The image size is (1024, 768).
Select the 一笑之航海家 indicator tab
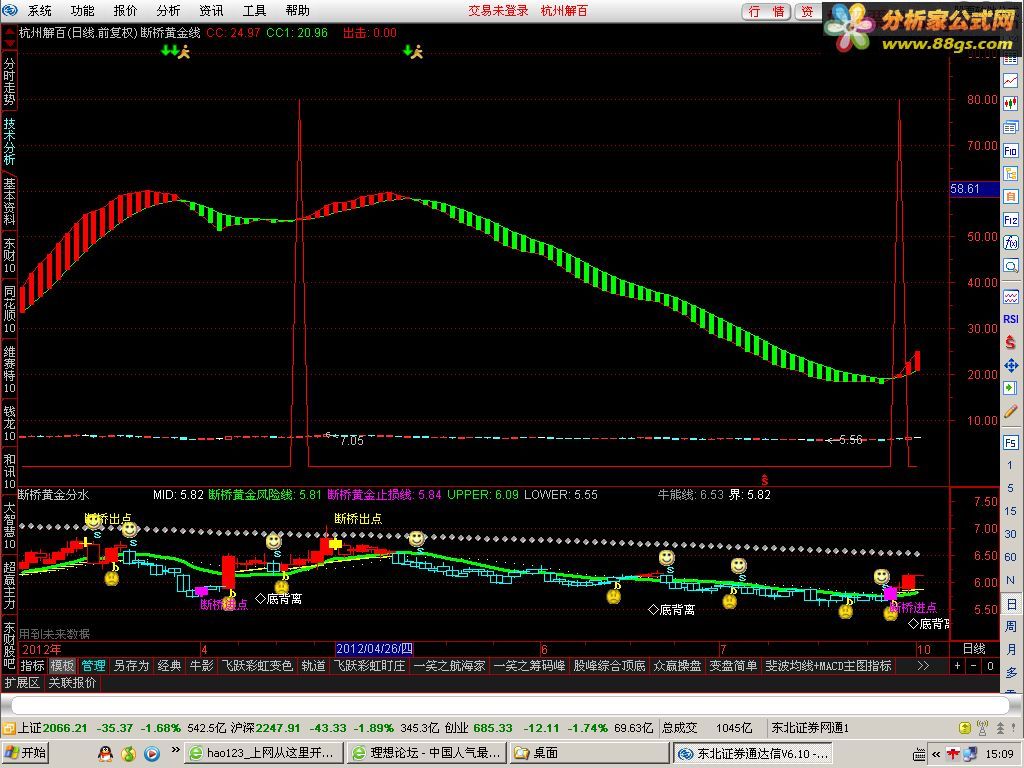449,665
